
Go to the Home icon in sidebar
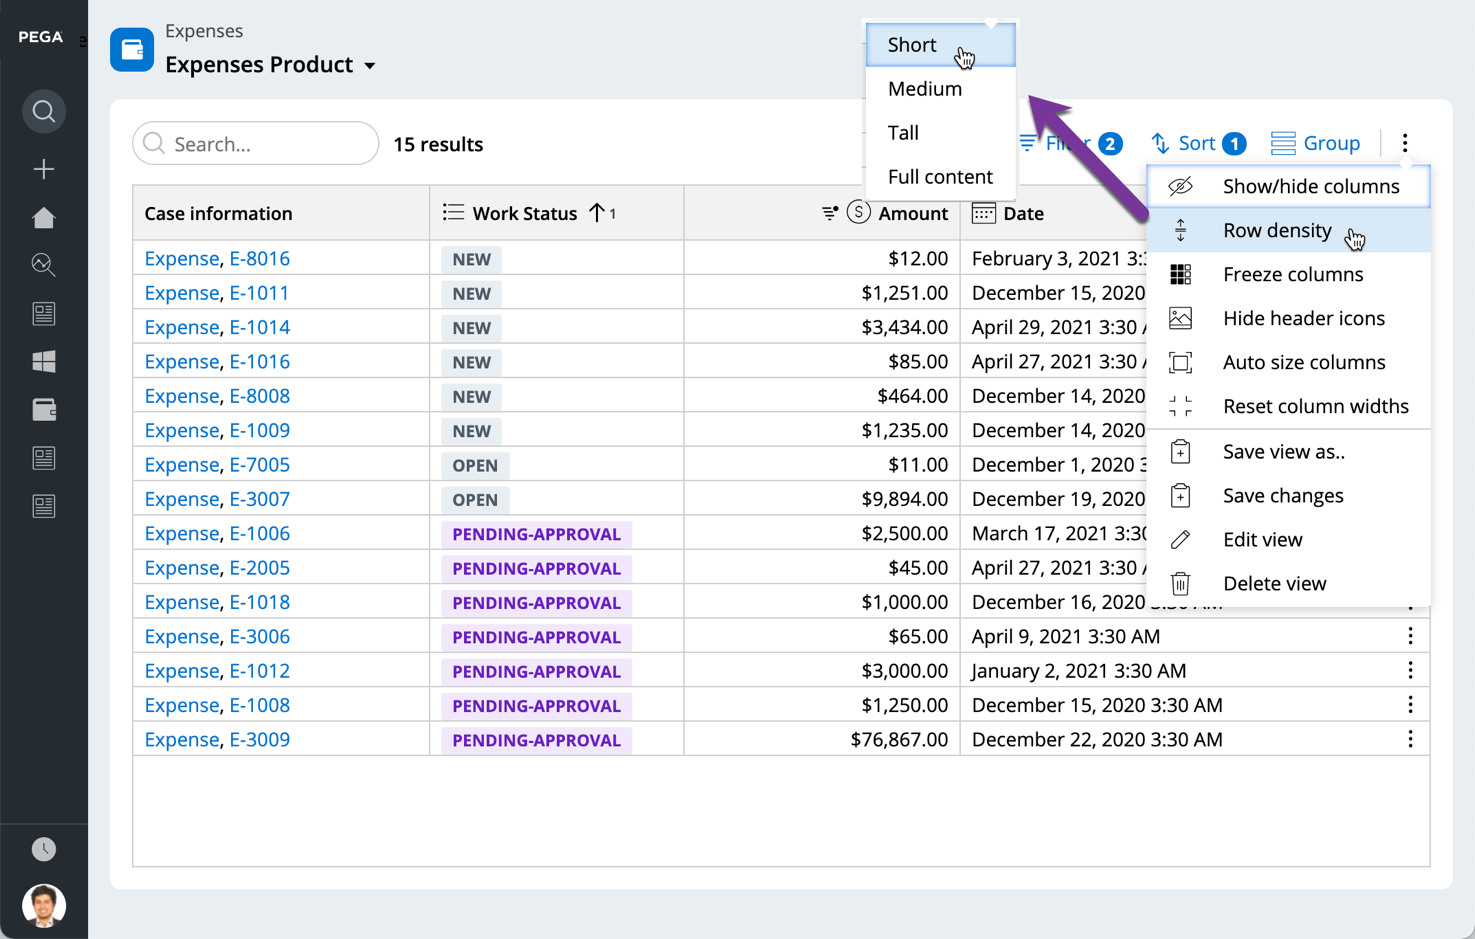coord(44,217)
